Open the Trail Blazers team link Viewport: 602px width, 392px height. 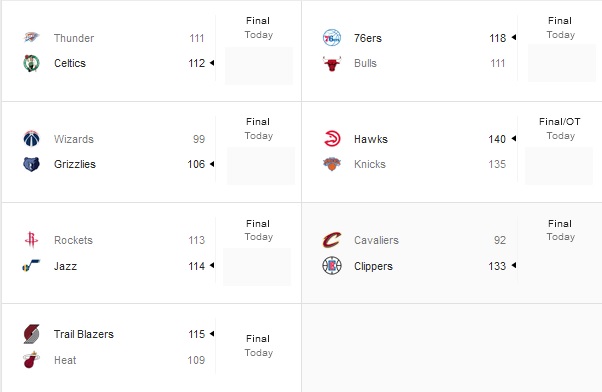(84, 334)
